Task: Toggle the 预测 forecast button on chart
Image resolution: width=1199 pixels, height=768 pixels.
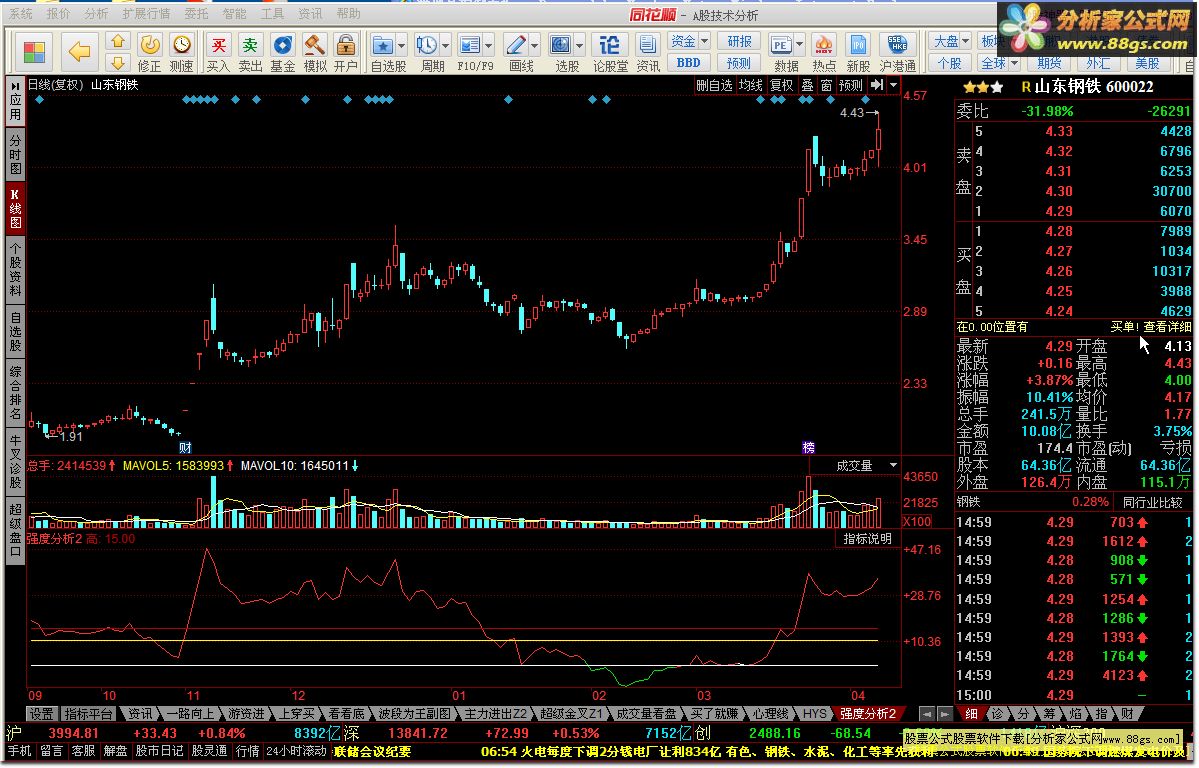Action: (x=851, y=85)
